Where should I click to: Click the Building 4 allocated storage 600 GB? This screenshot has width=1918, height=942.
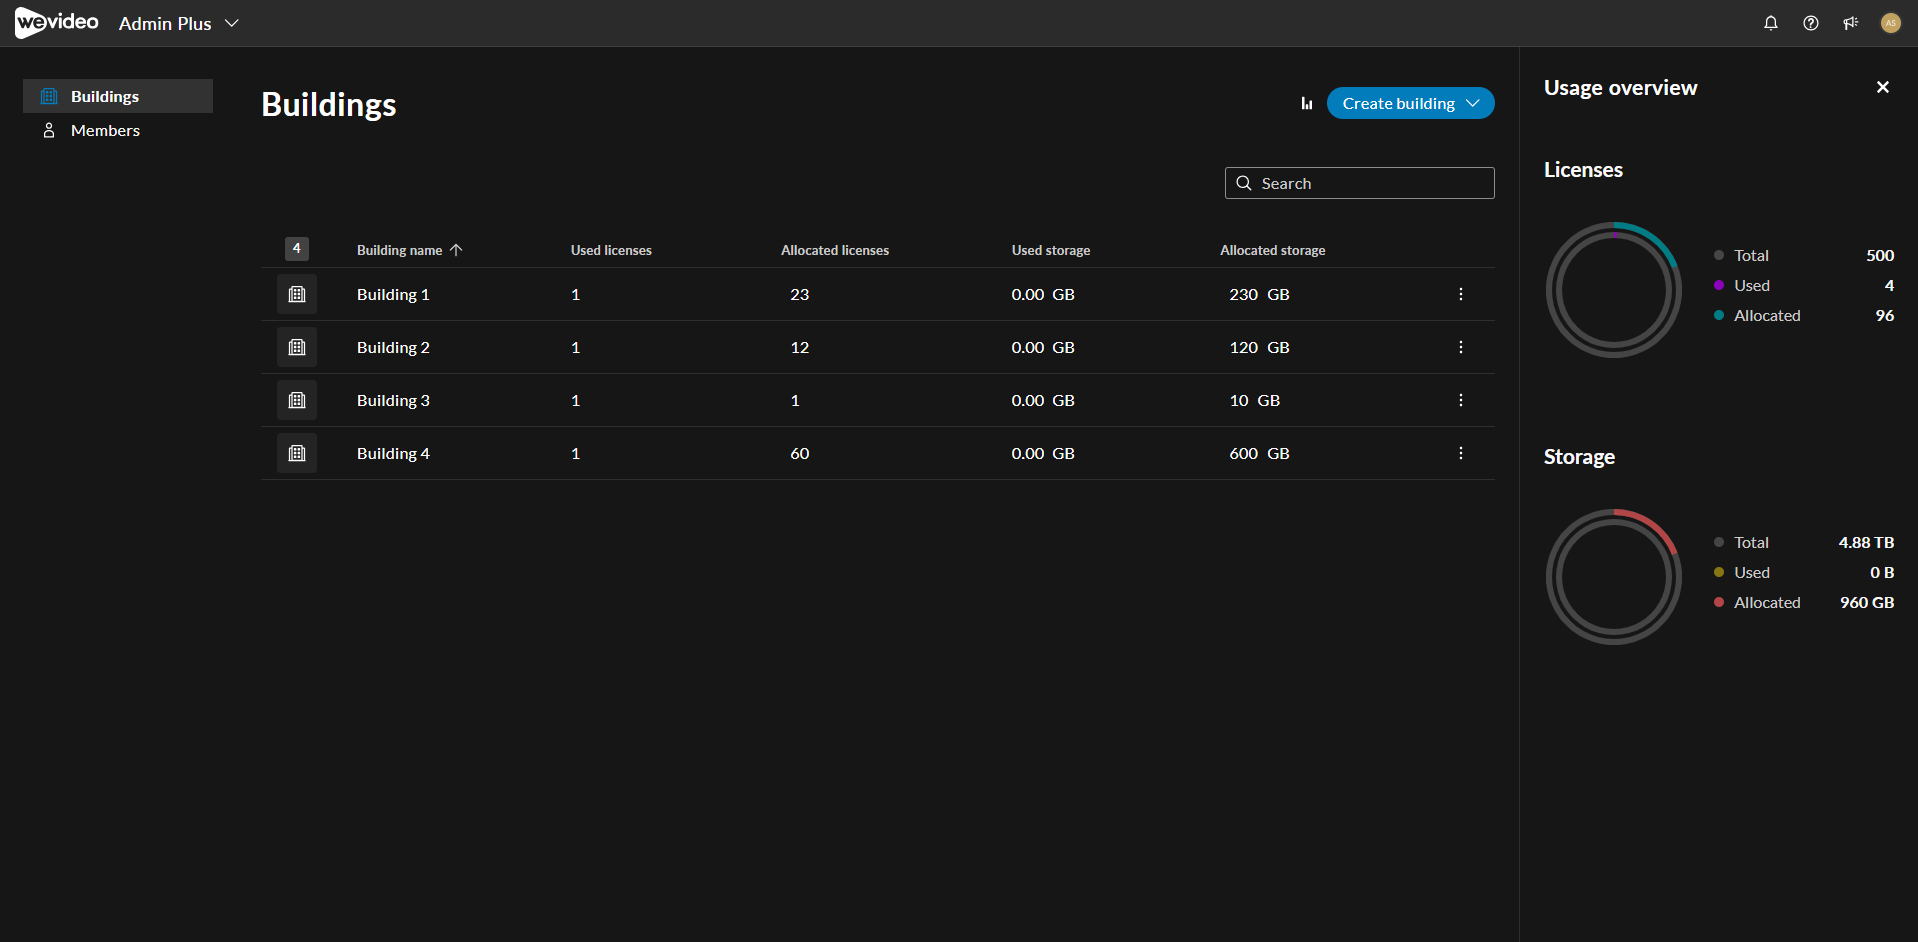pos(1259,453)
